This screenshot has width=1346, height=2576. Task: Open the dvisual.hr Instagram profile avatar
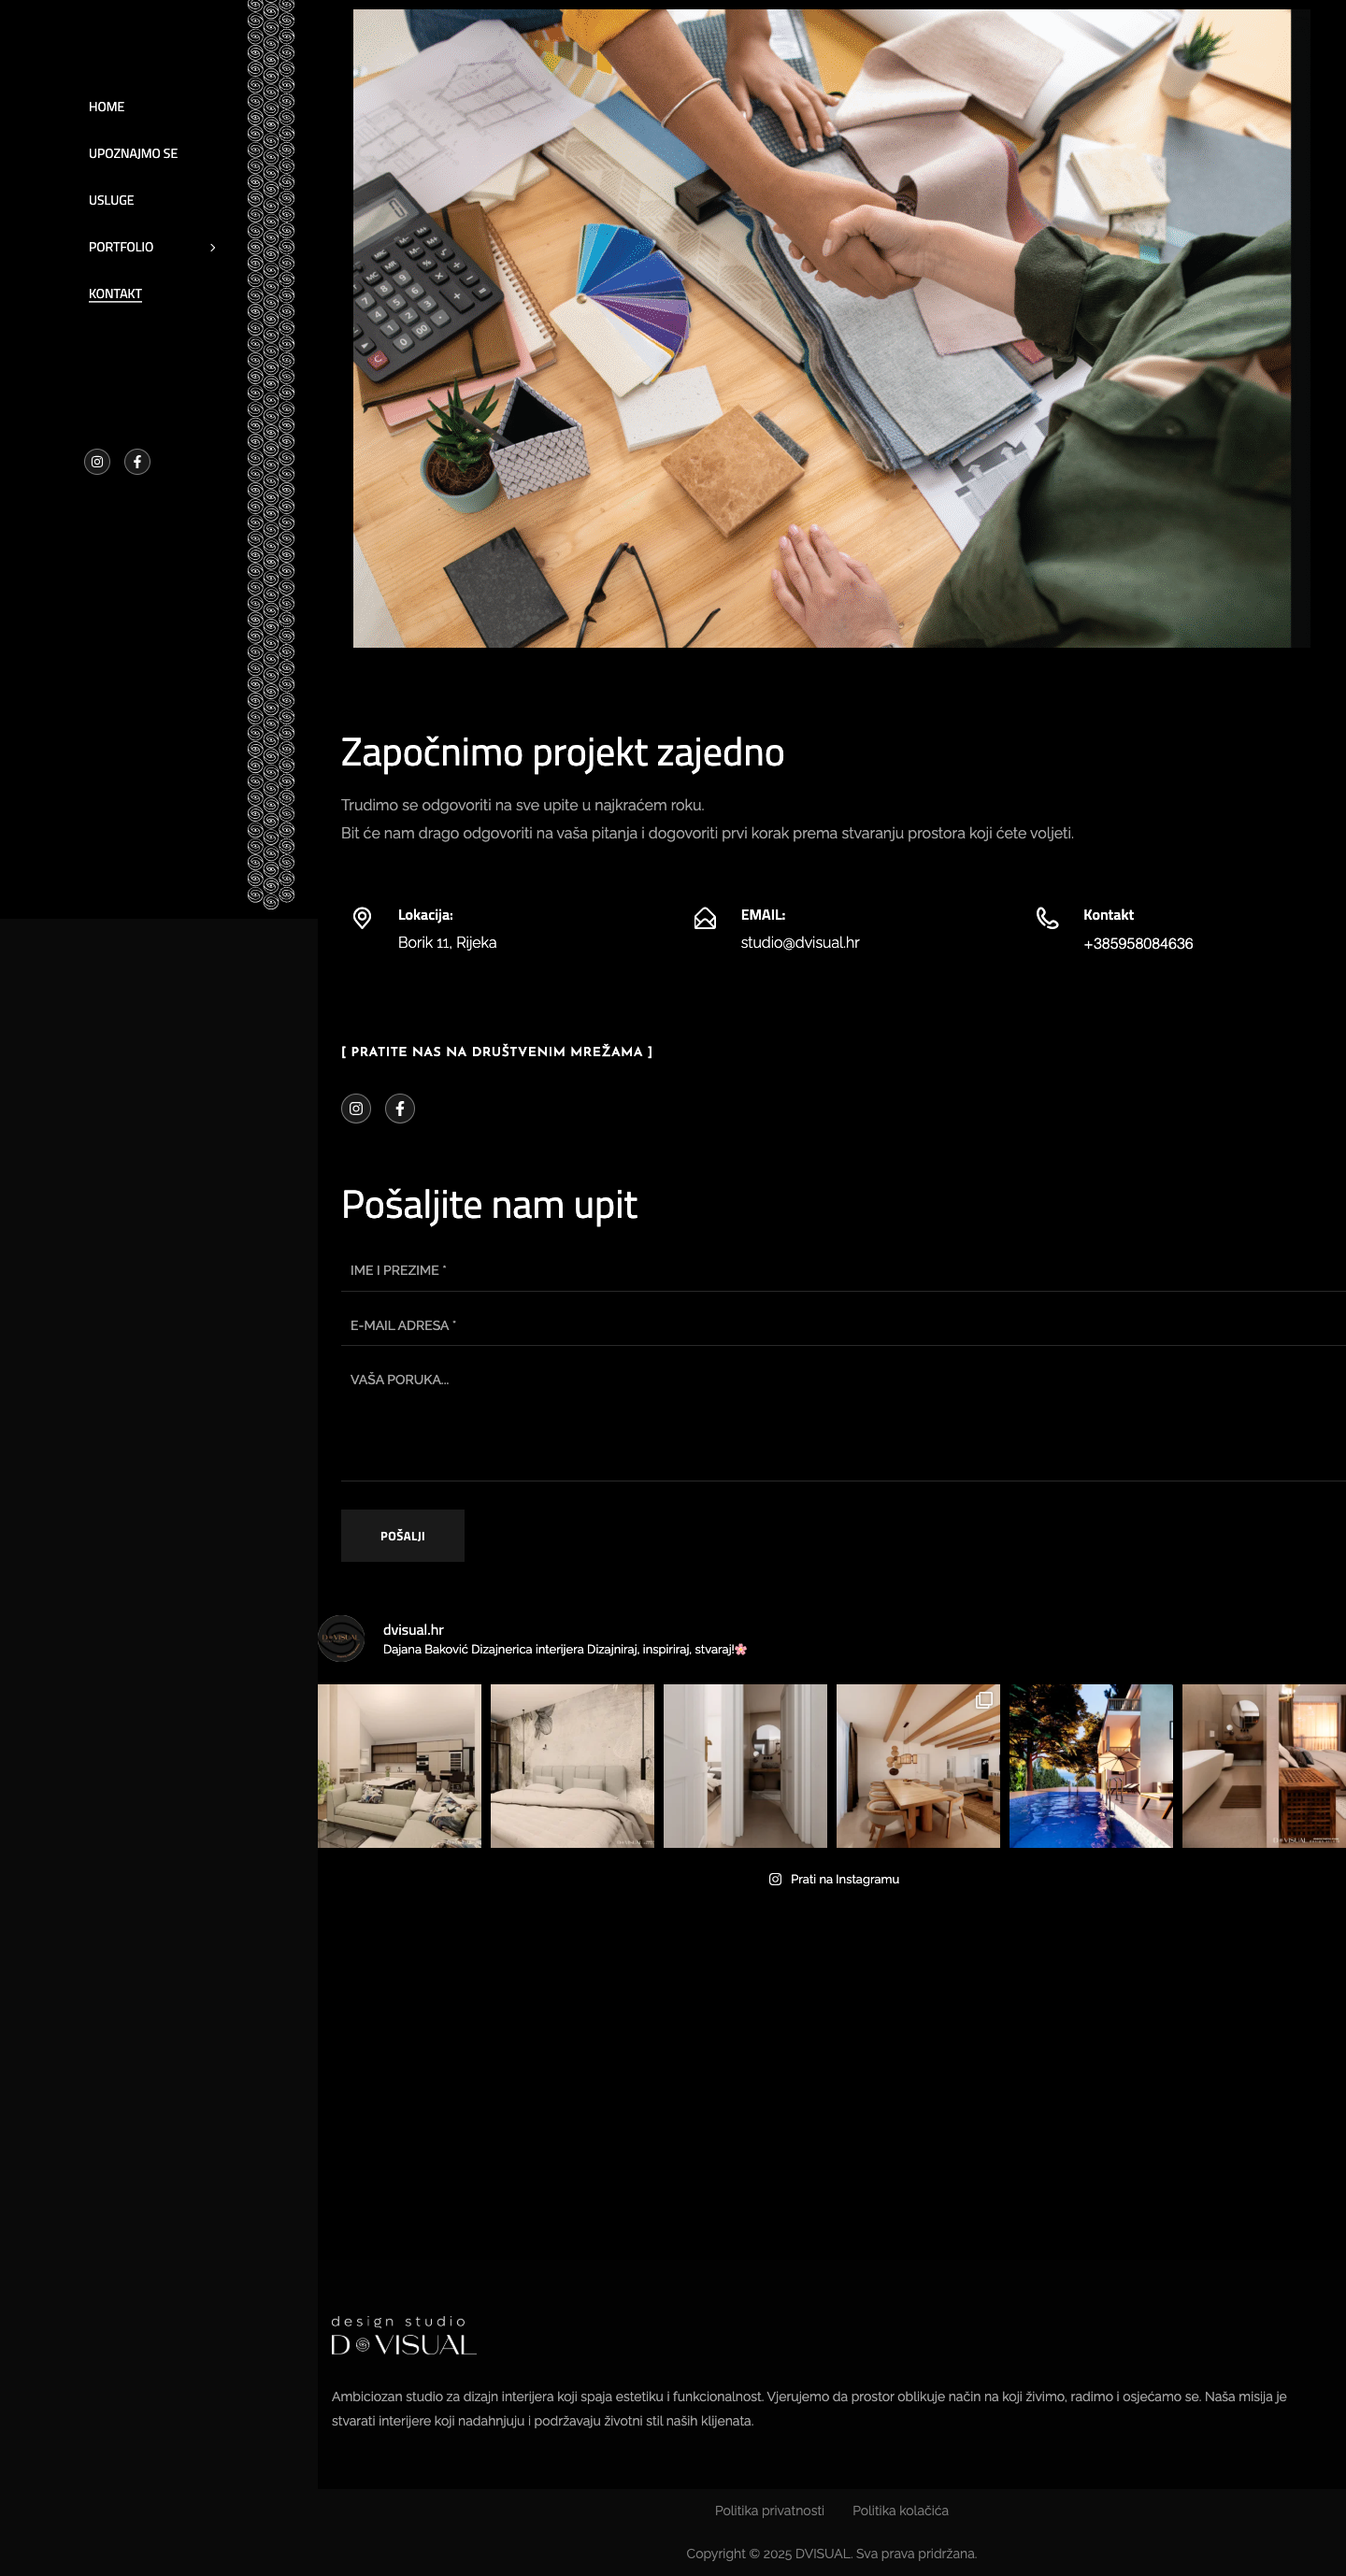click(x=341, y=1638)
